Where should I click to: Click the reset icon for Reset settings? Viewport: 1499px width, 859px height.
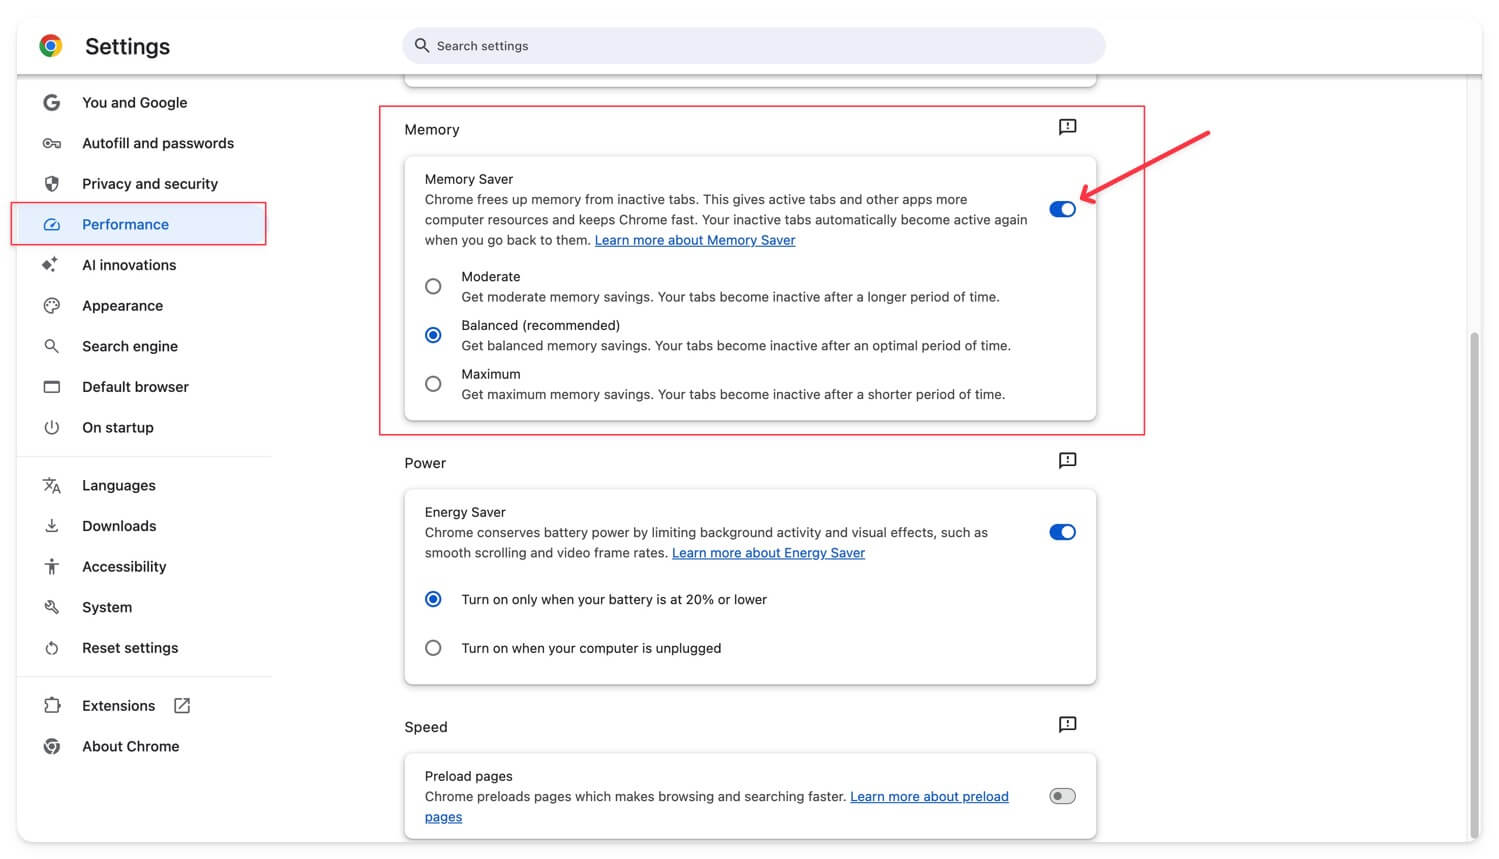52,648
